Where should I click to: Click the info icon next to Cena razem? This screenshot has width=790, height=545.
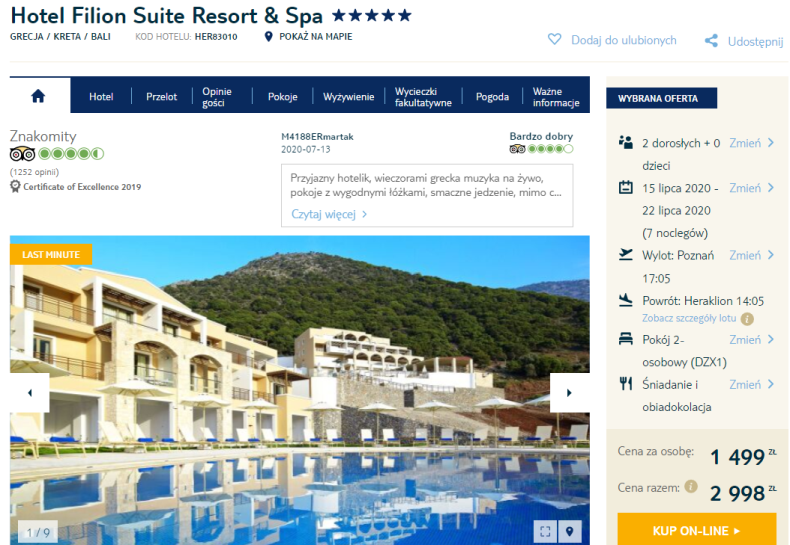pos(691,487)
